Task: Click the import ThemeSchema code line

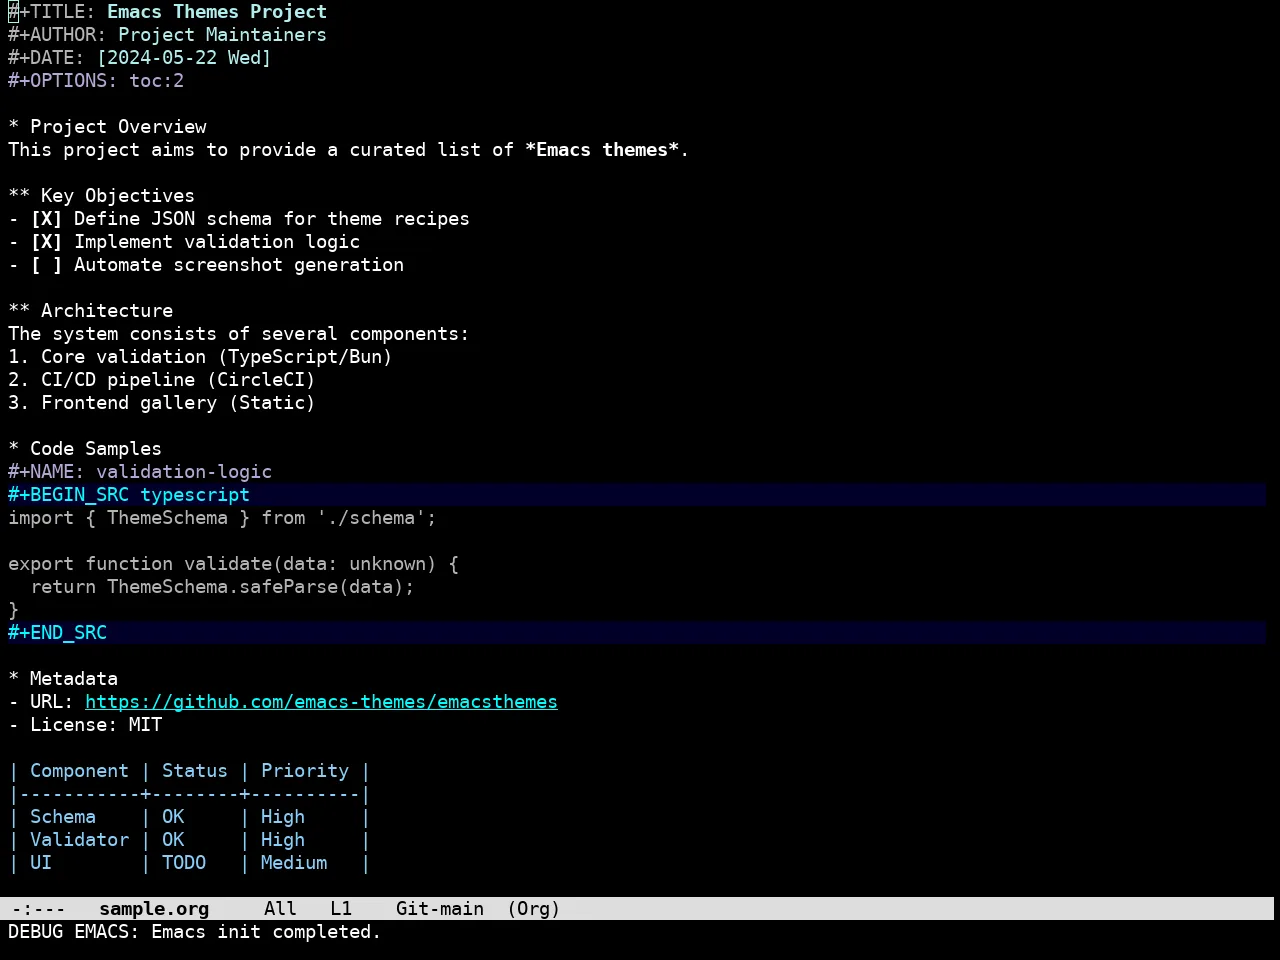Action: [222, 518]
